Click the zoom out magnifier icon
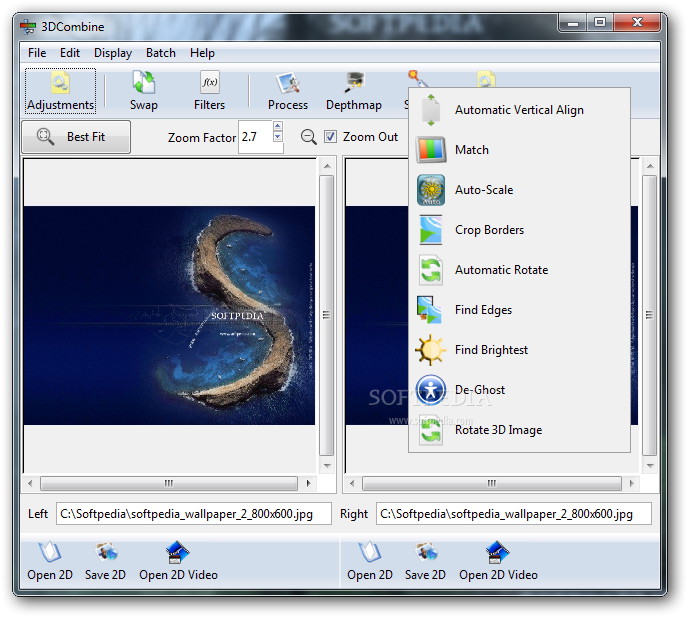688x617 pixels. [308, 137]
